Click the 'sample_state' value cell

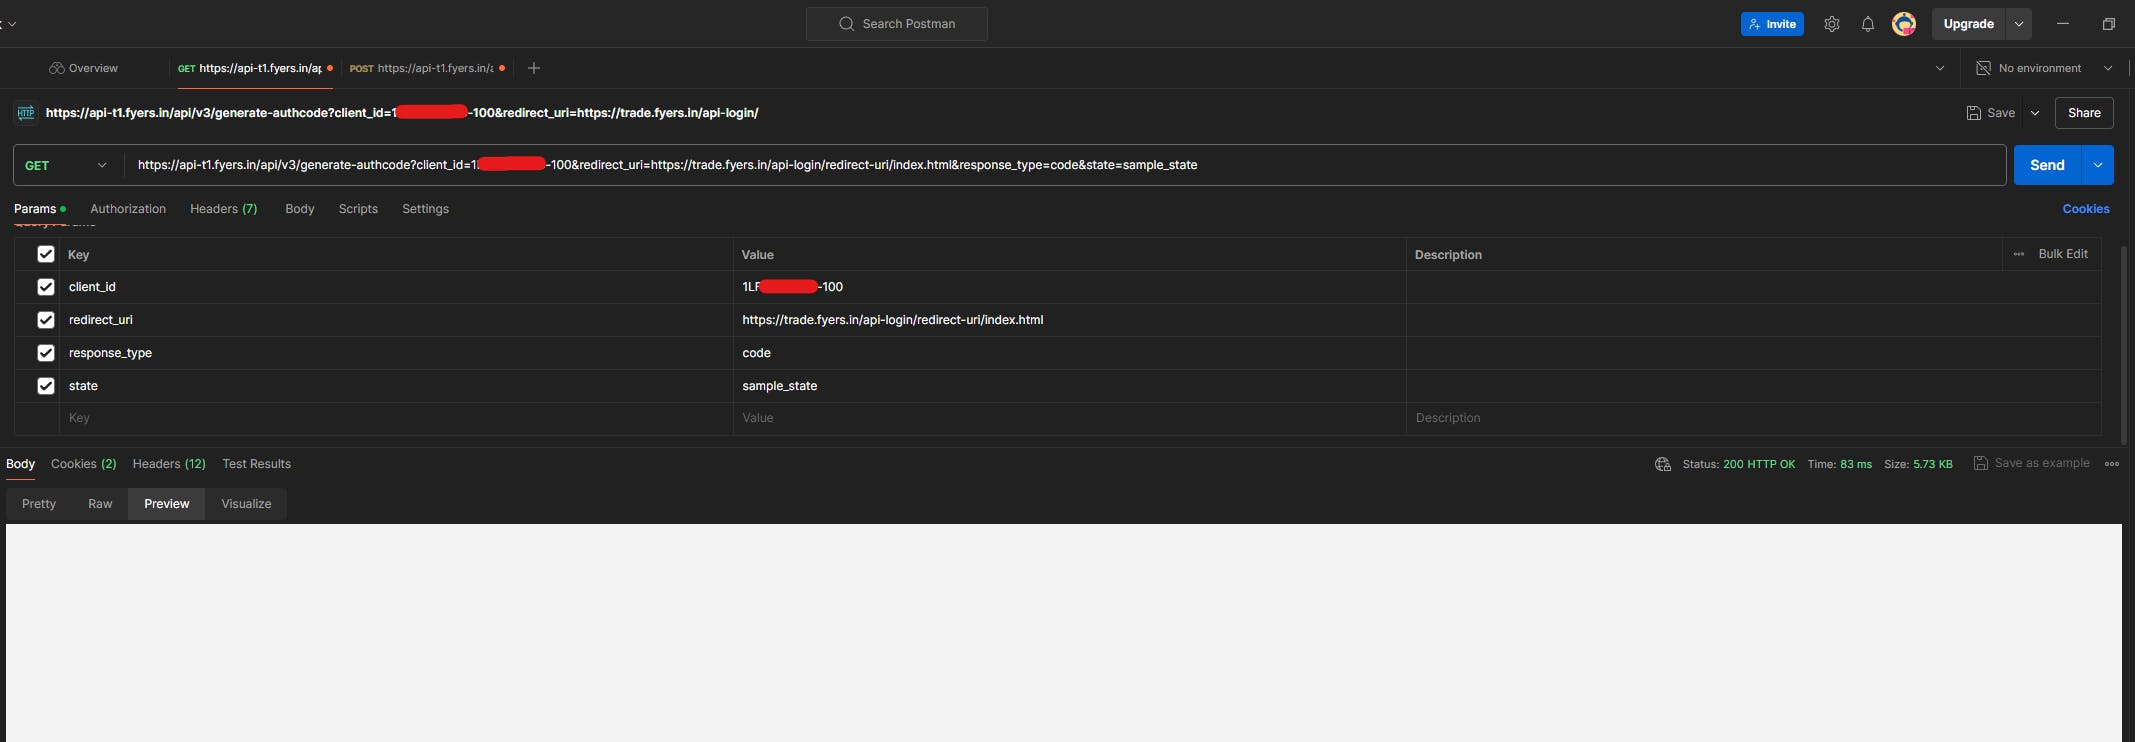[x=1070, y=386]
